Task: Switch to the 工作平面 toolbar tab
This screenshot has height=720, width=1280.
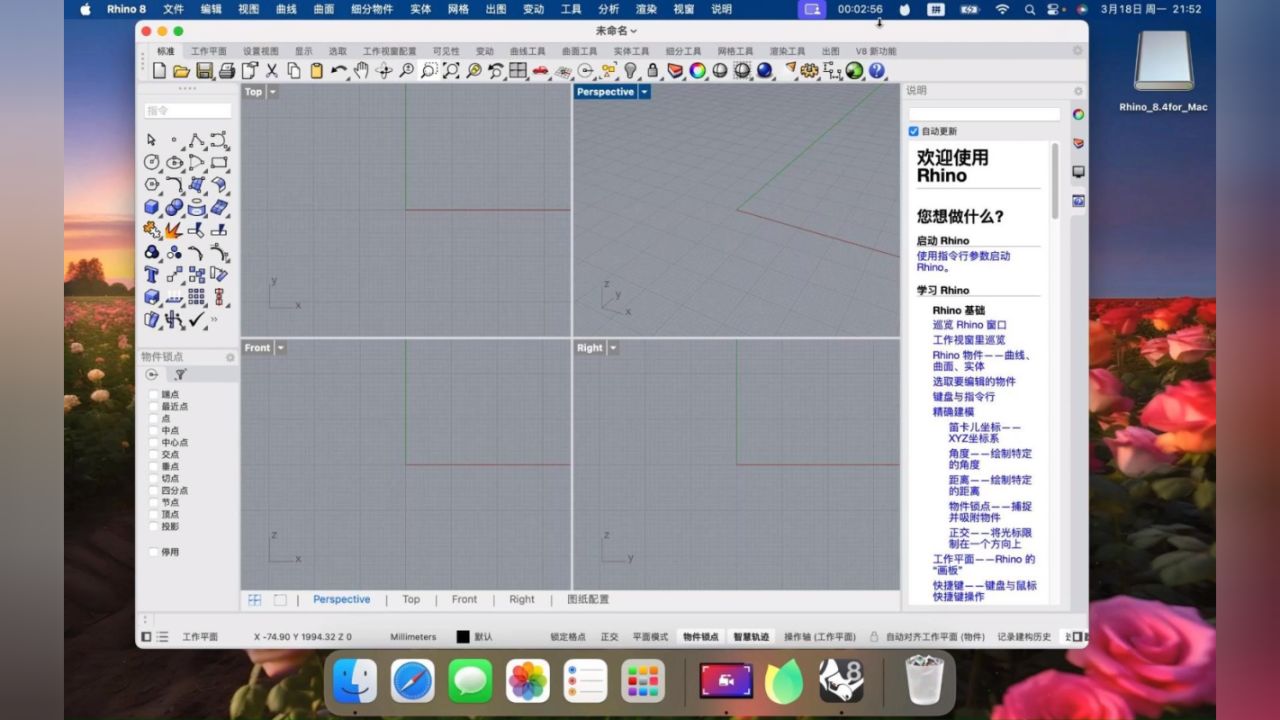Action: pos(209,51)
